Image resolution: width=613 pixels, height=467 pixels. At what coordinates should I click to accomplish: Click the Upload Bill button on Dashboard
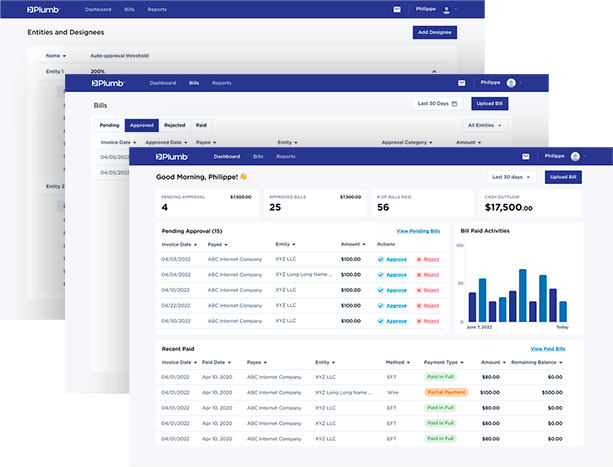[564, 177]
